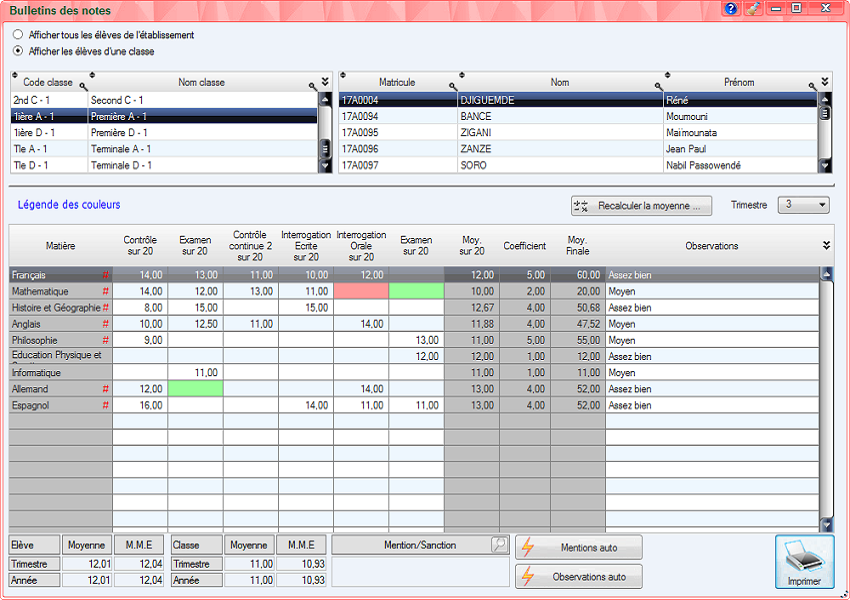This screenshot has height=600, width=850.
Task: Click the red Interrogation Orale cell for Mathematique
Action: point(361,292)
